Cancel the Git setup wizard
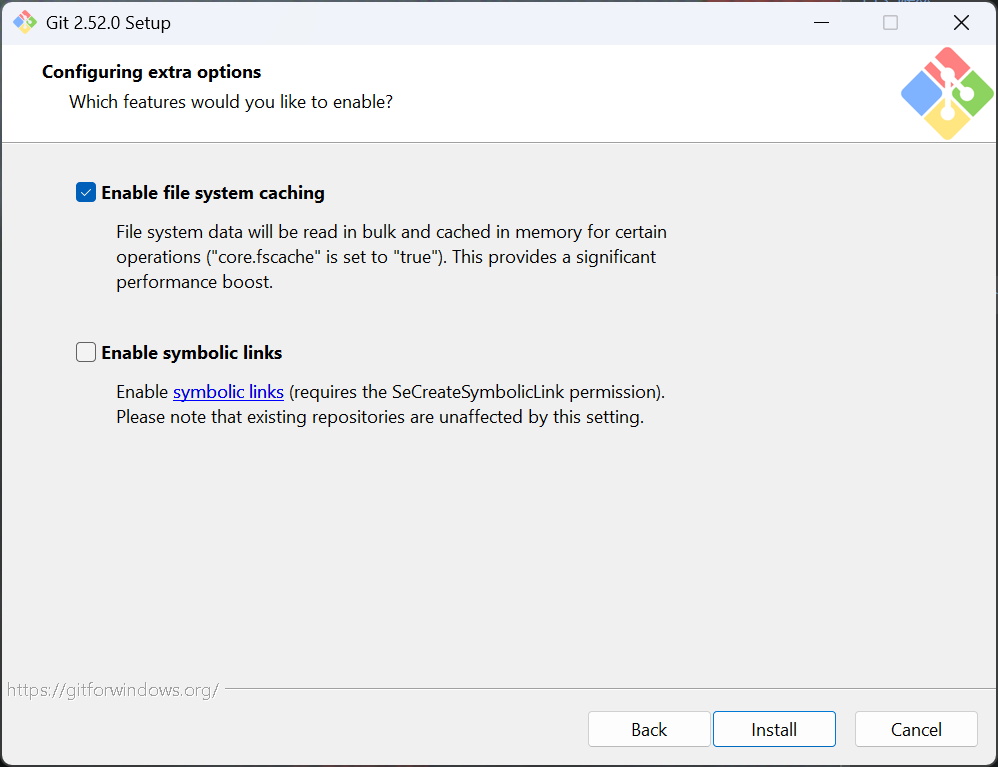Viewport: 998px width, 767px height. click(916, 729)
